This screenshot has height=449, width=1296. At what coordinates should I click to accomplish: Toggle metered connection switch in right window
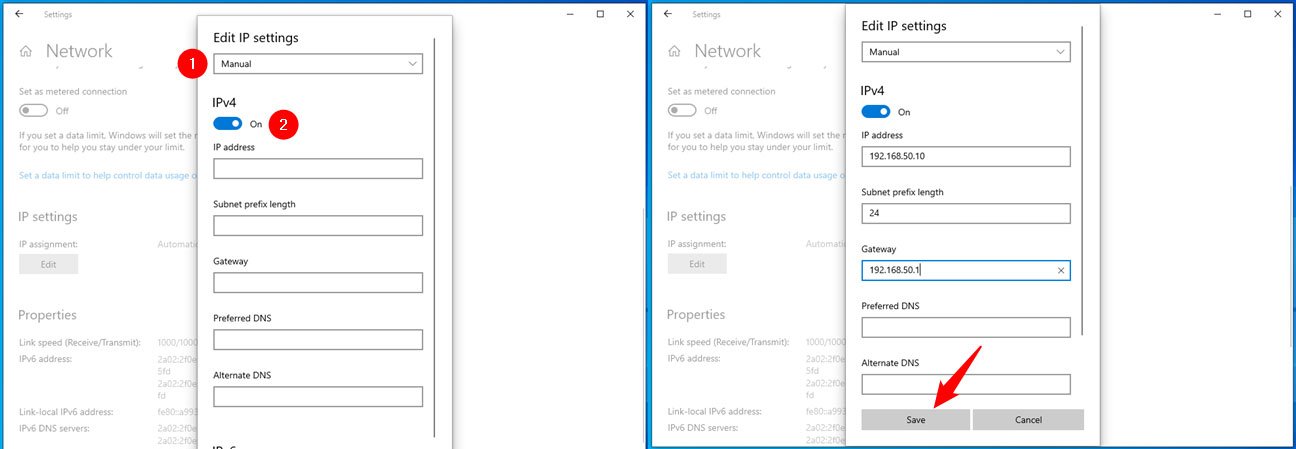682,110
